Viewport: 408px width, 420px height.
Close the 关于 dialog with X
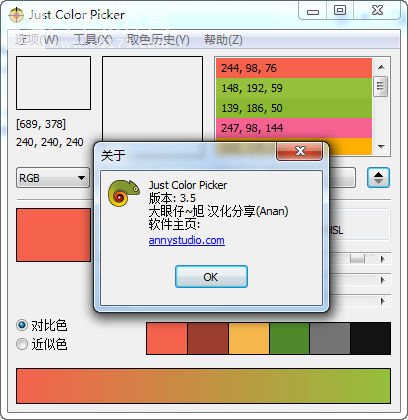pyautogui.click(x=300, y=151)
